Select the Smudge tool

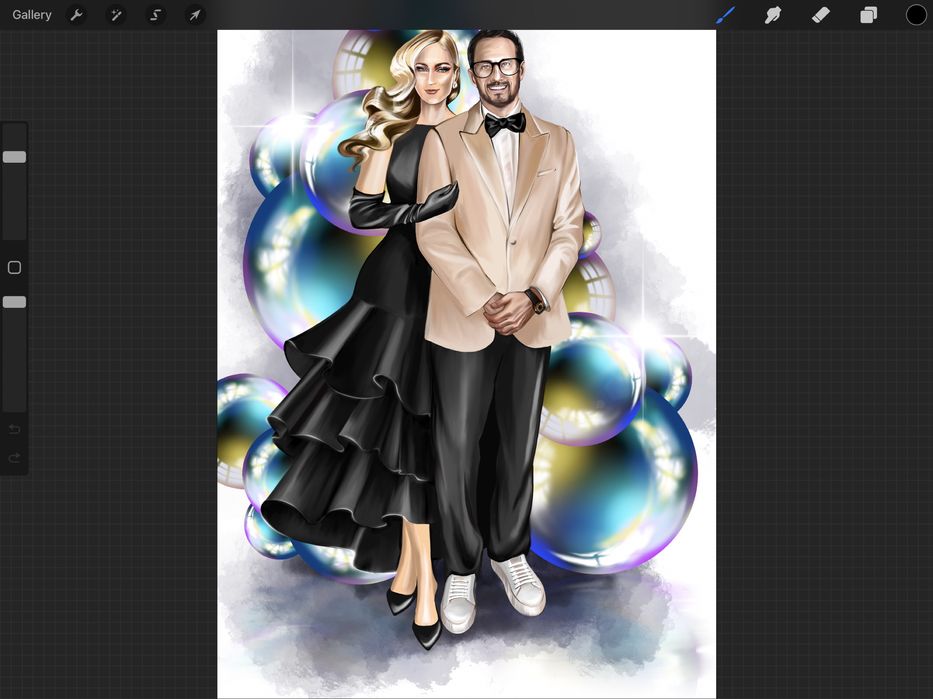tap(772, 15)
